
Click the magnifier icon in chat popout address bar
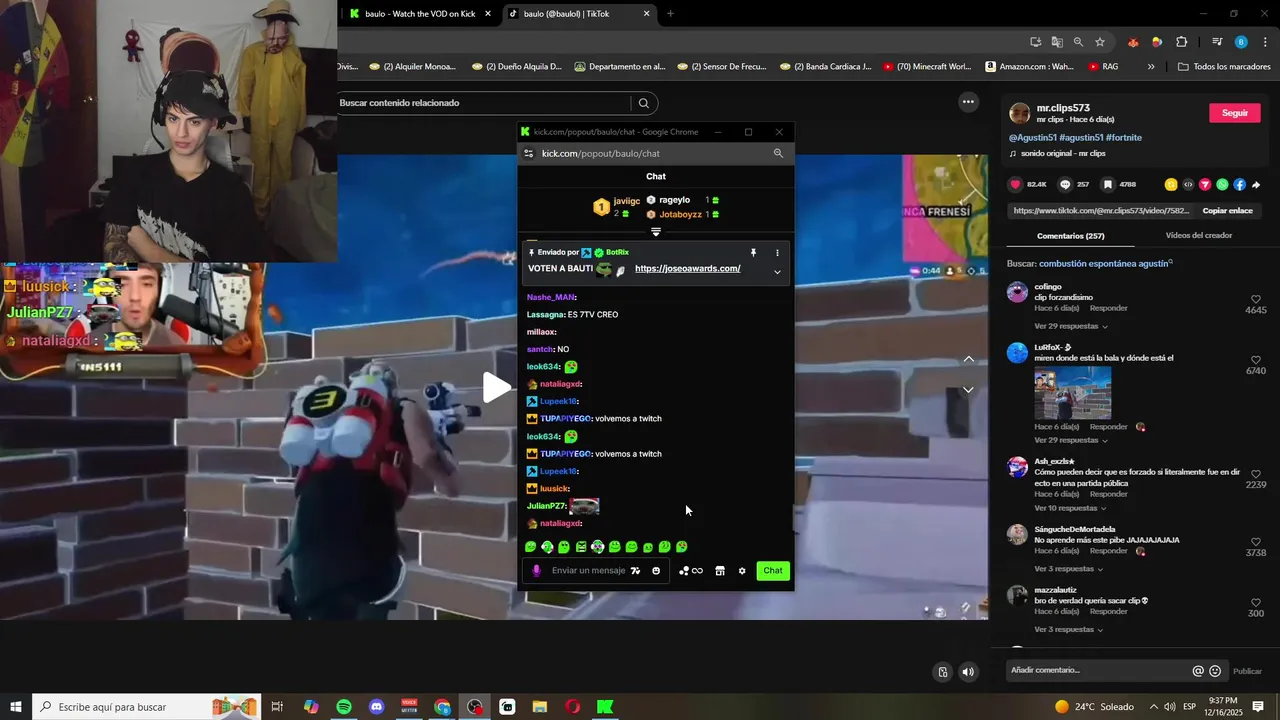[x=778, y=153]
